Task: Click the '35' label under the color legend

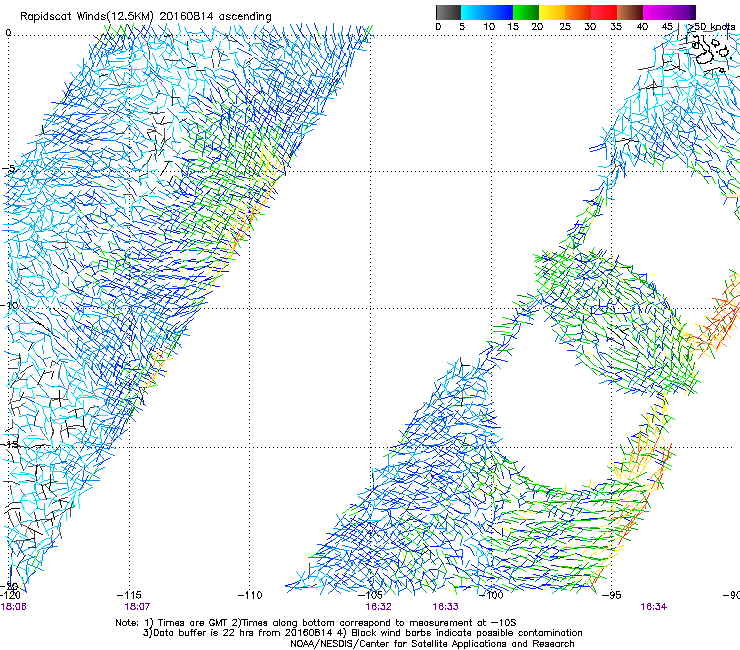Action: point(616,27)
